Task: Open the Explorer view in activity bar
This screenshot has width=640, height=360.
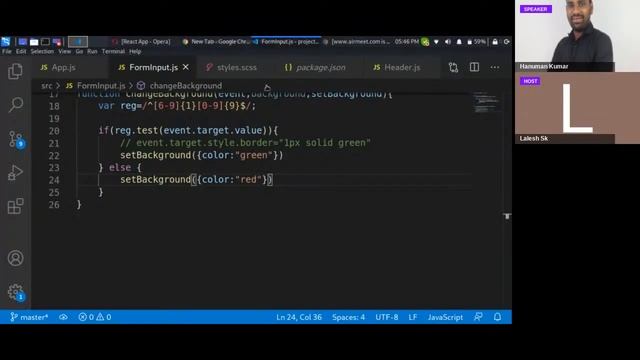Action: 16,71
